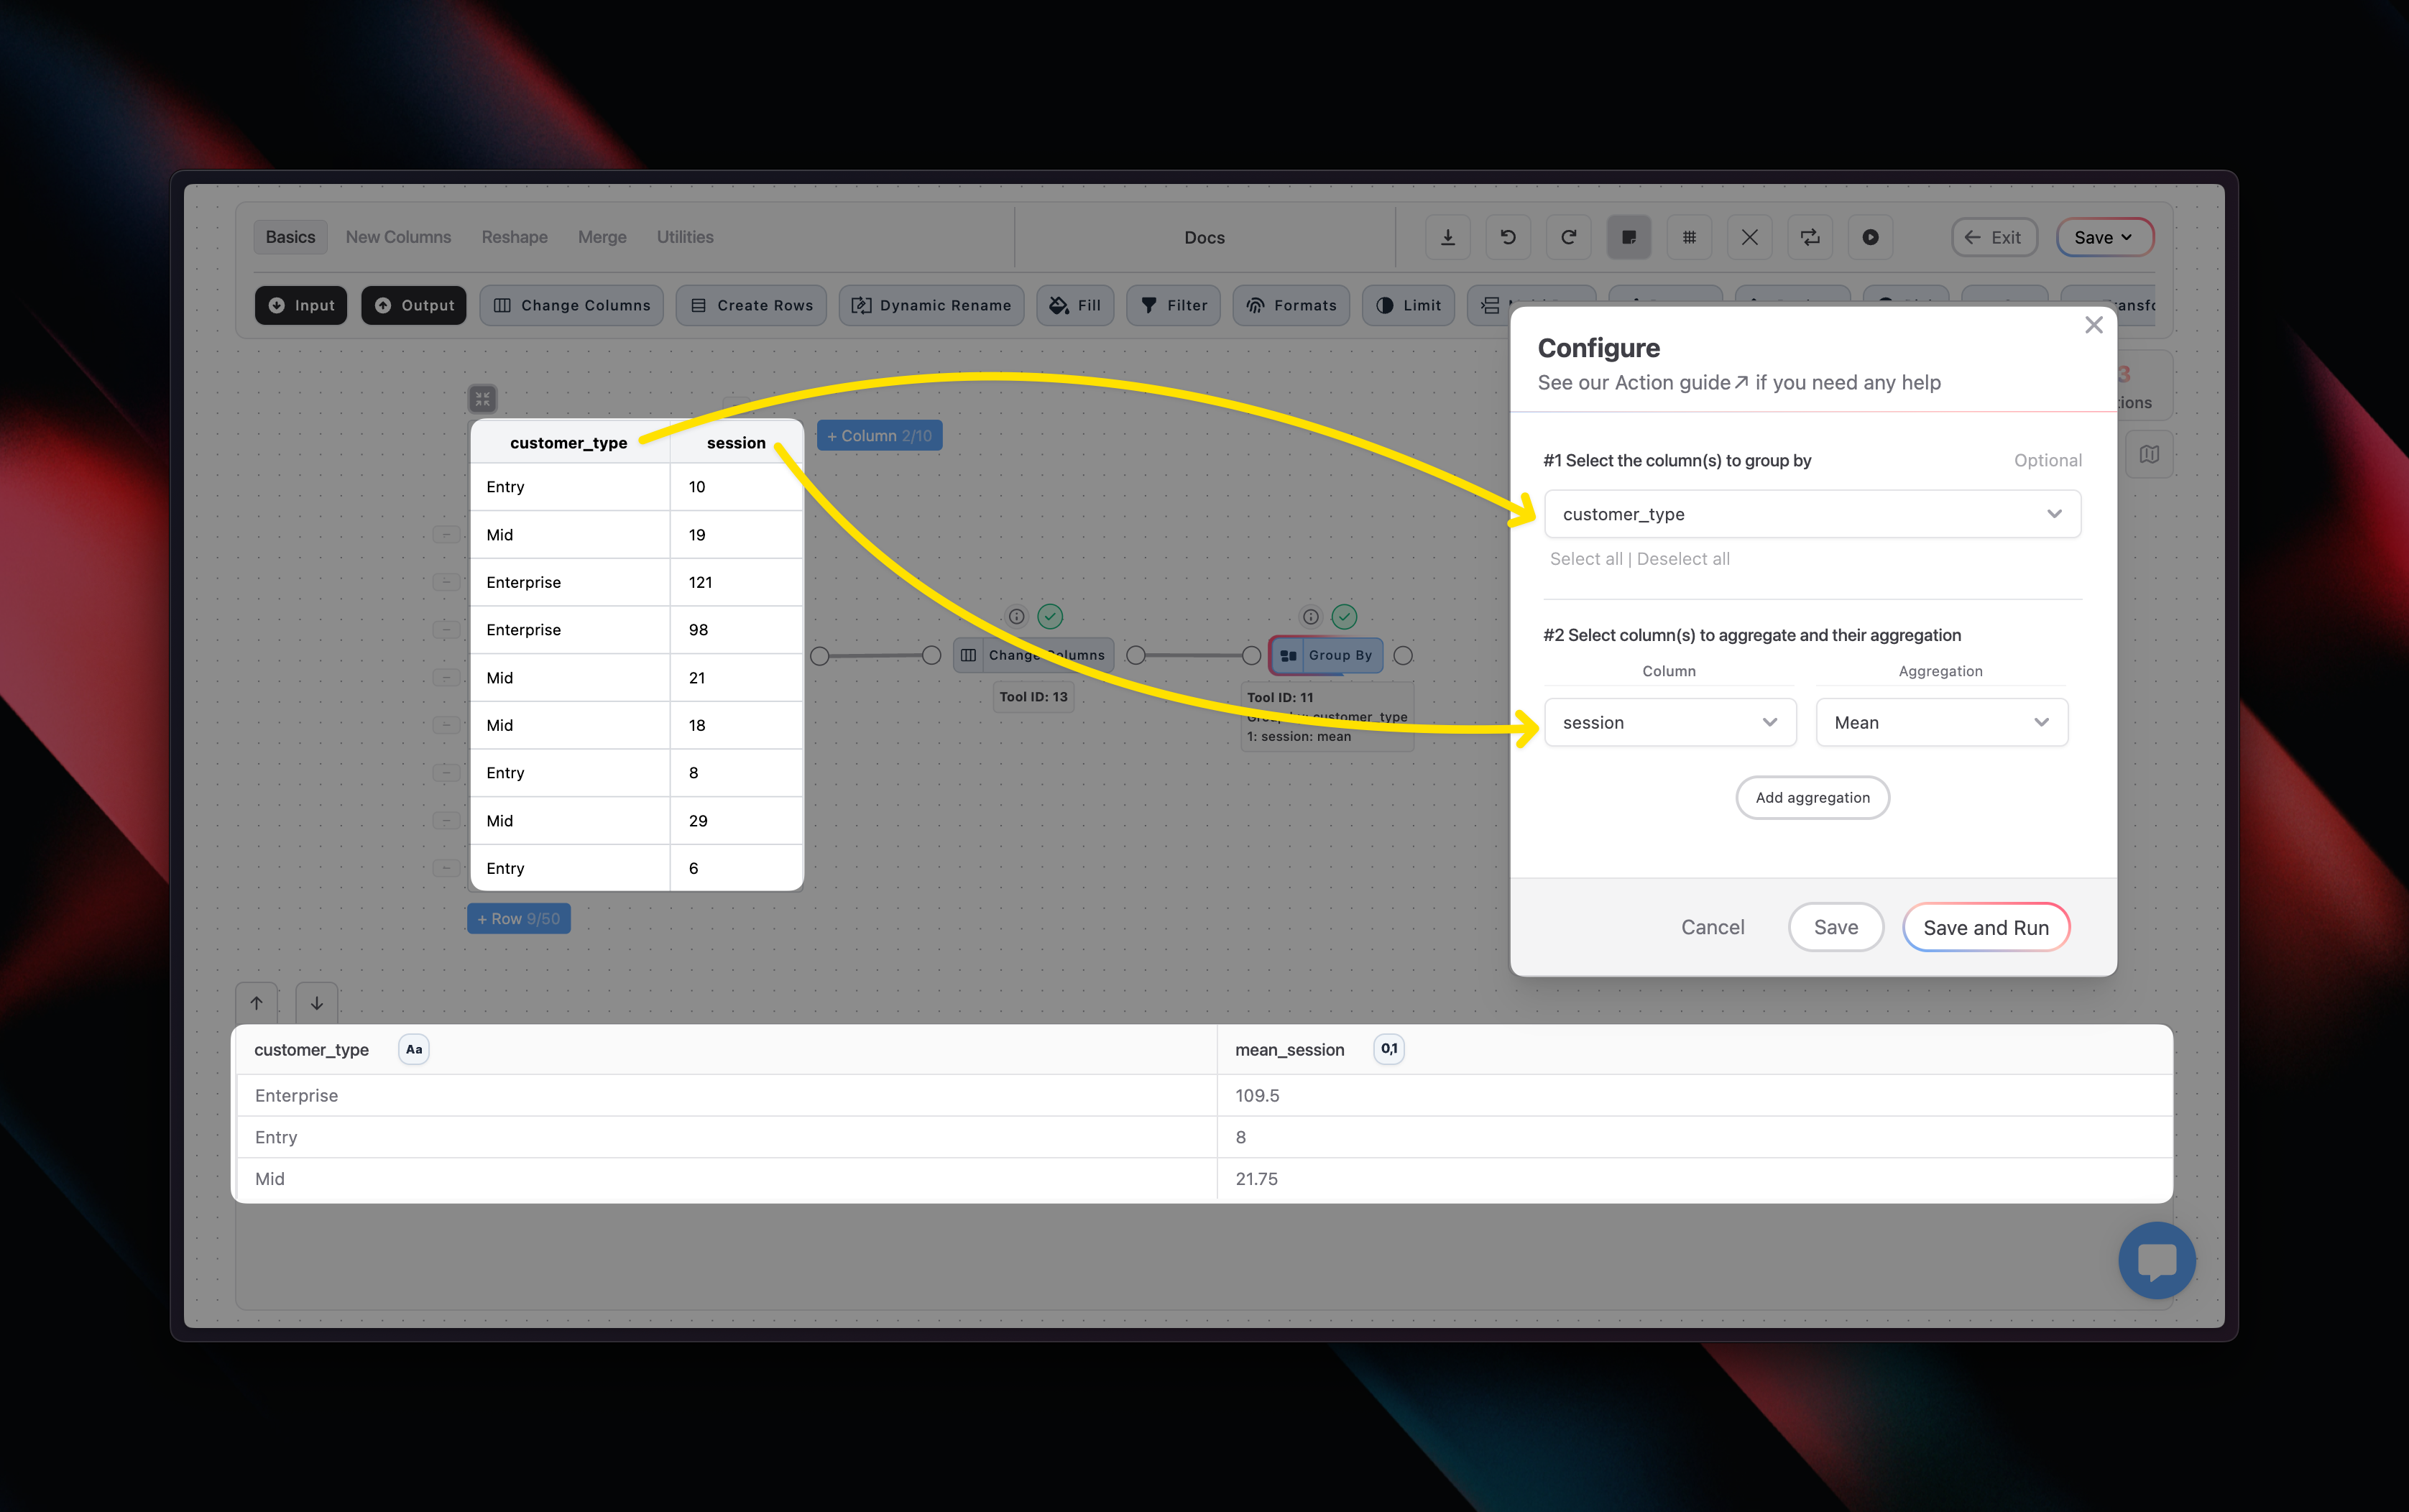Click the output connector of Group By node

coord(1403,655)
